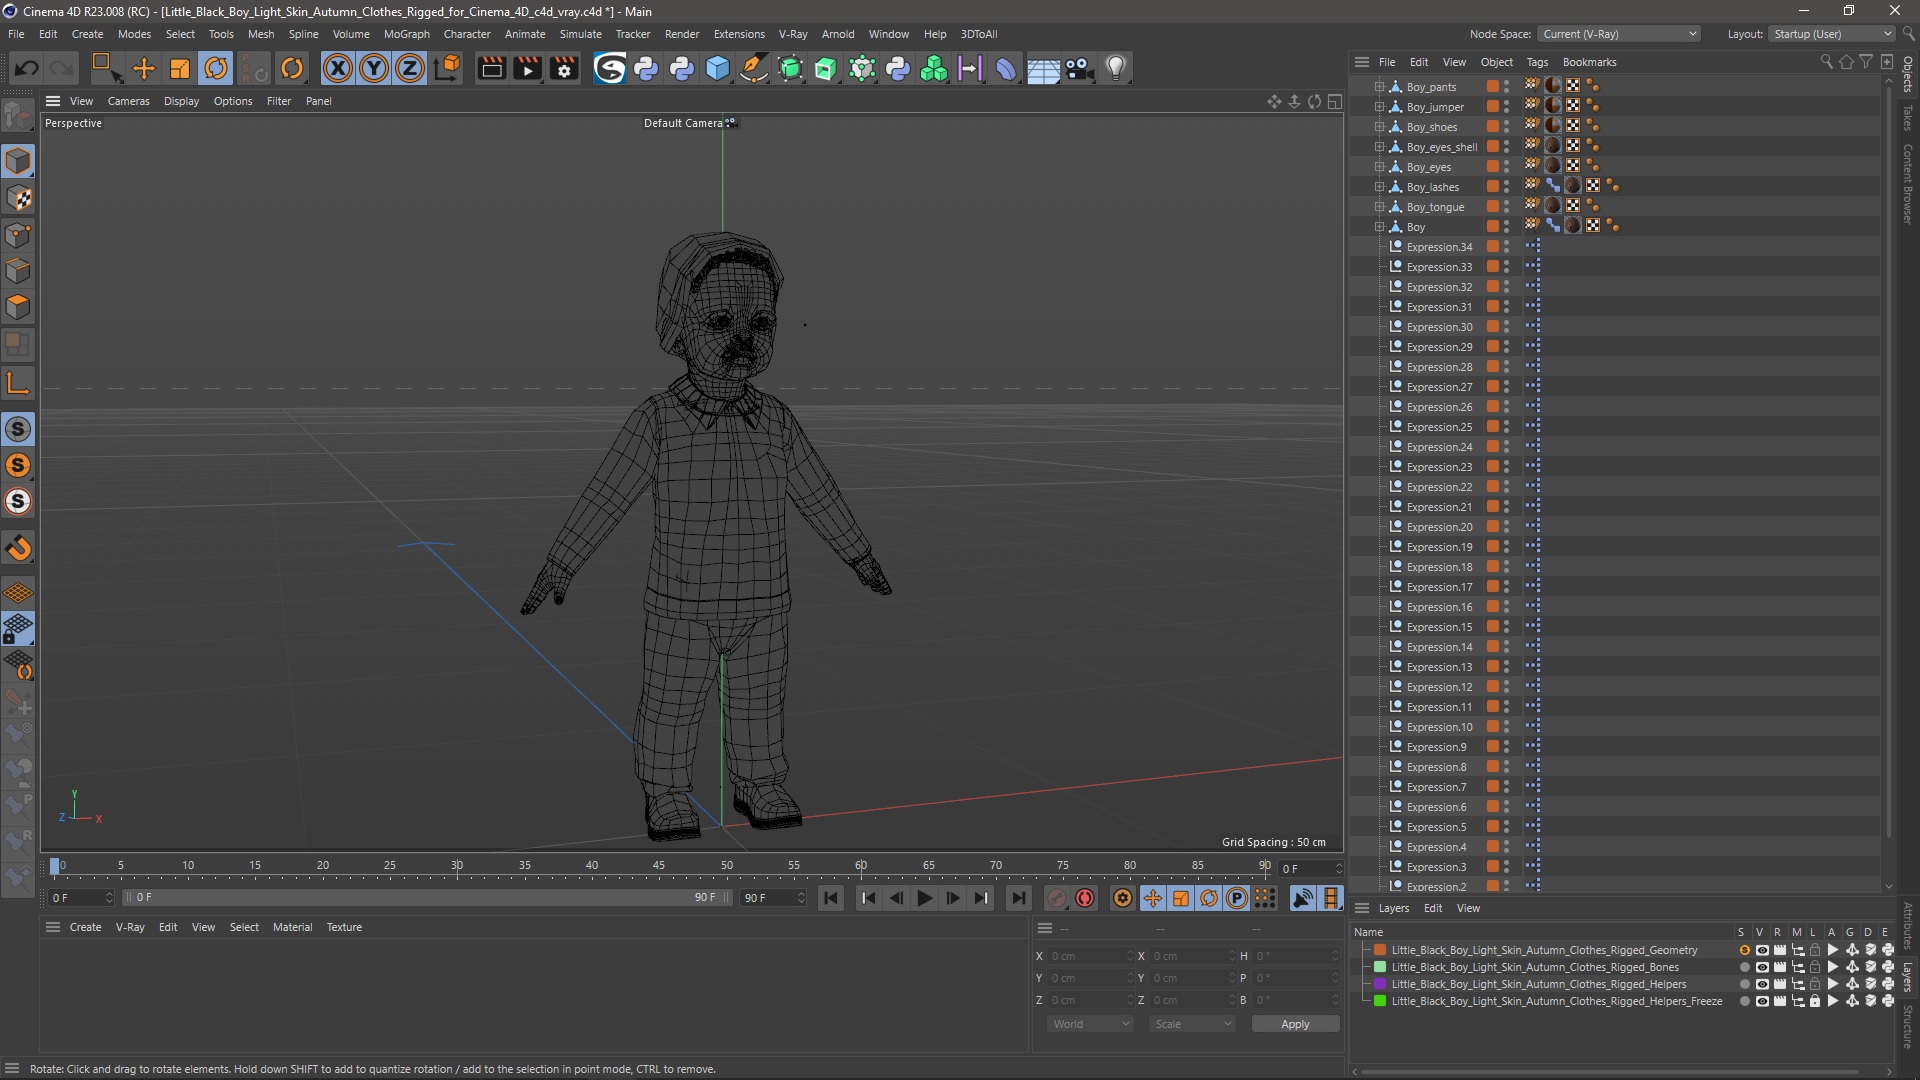
Task: Toggle eye visibility for Rigged_Bones layer
Action: click(x=1762, y=967)
